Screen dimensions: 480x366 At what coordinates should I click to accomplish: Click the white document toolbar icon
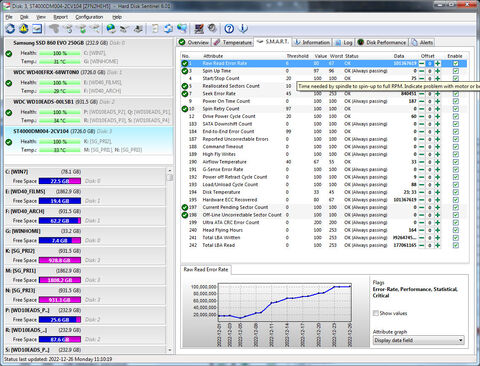(x=155, y=29)
